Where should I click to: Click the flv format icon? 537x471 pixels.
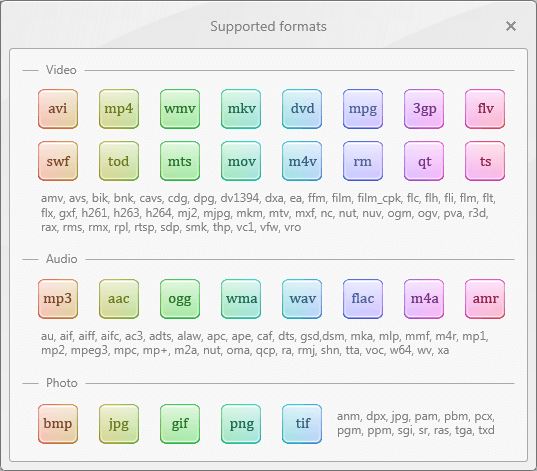[485, 109]
